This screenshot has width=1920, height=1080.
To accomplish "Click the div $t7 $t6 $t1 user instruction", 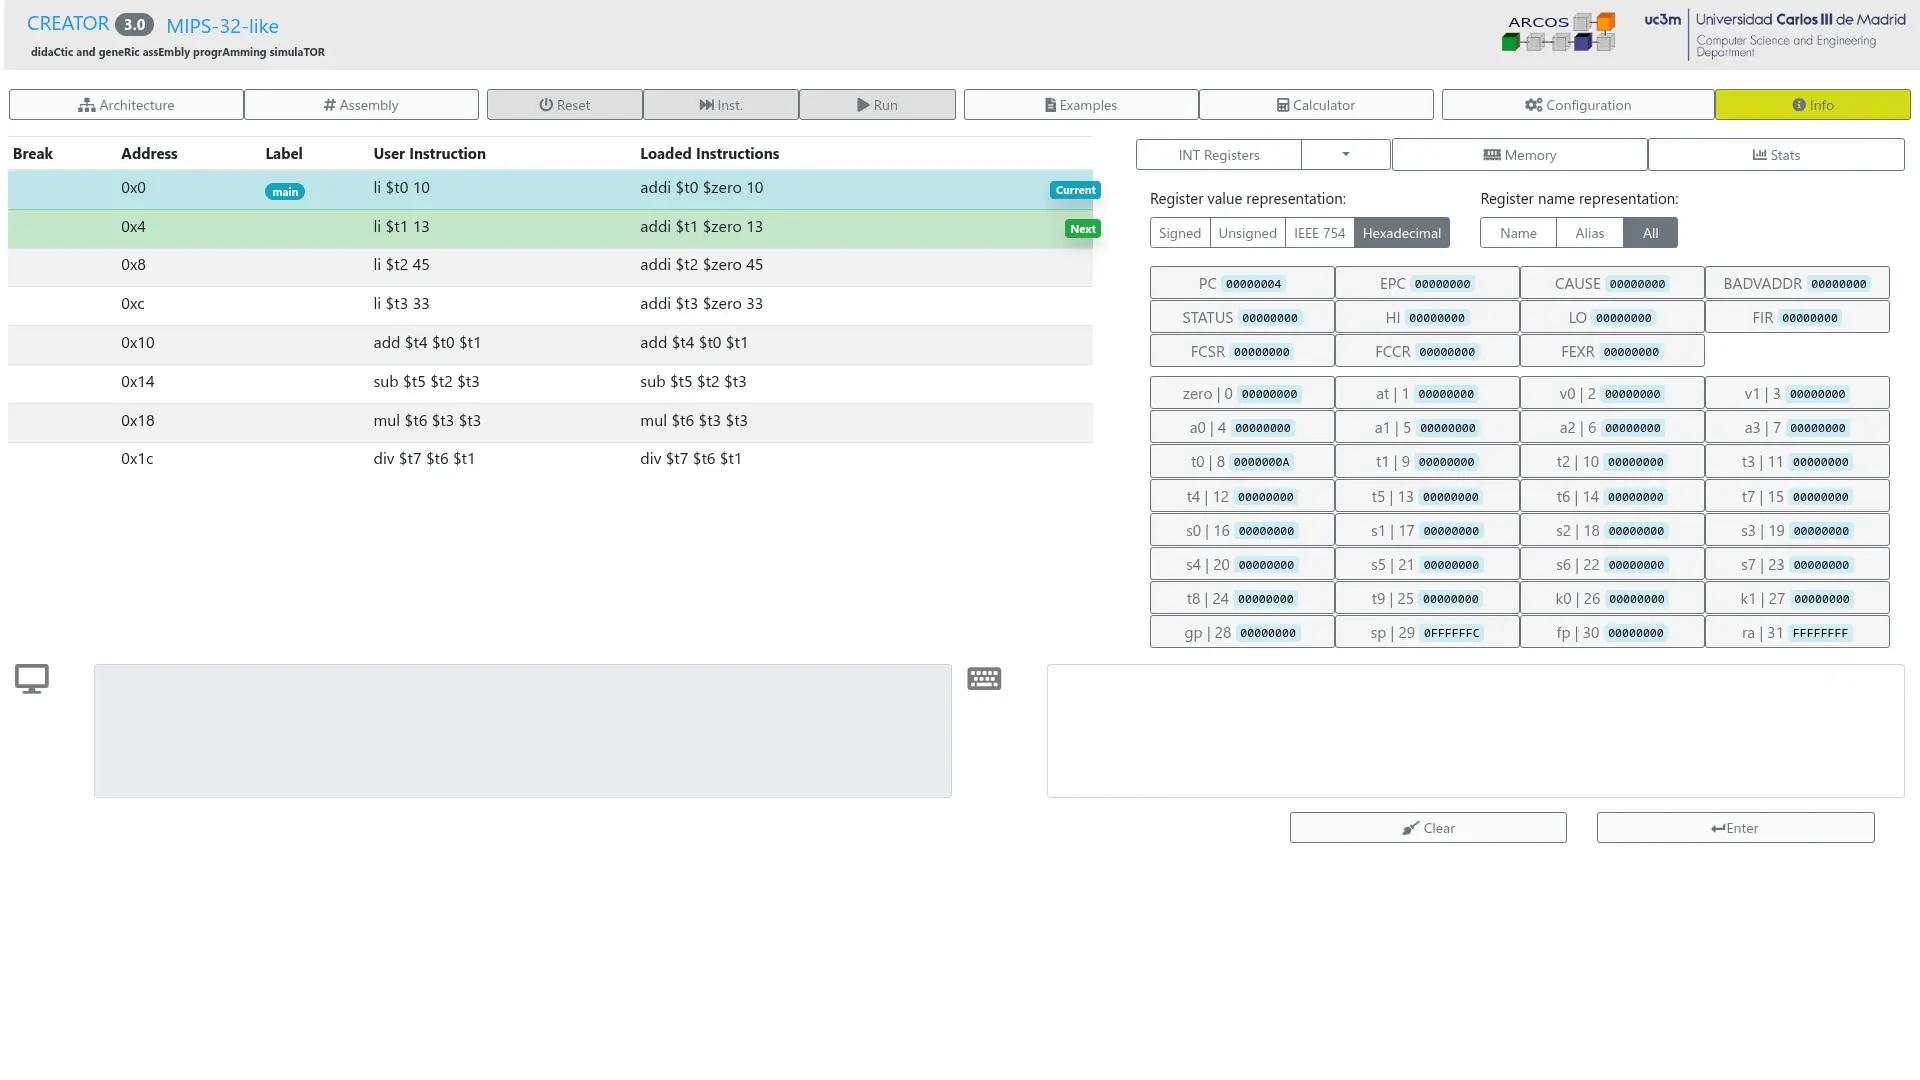I will pos(424,459).
